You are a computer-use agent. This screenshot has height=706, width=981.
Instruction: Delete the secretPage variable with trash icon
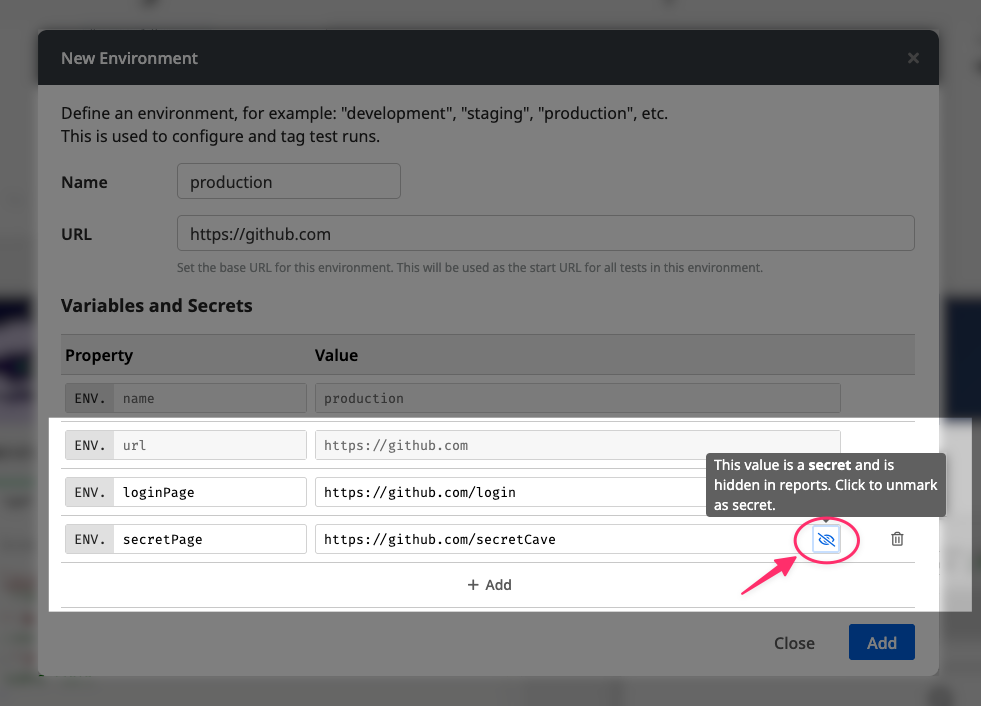coord(897,539)
